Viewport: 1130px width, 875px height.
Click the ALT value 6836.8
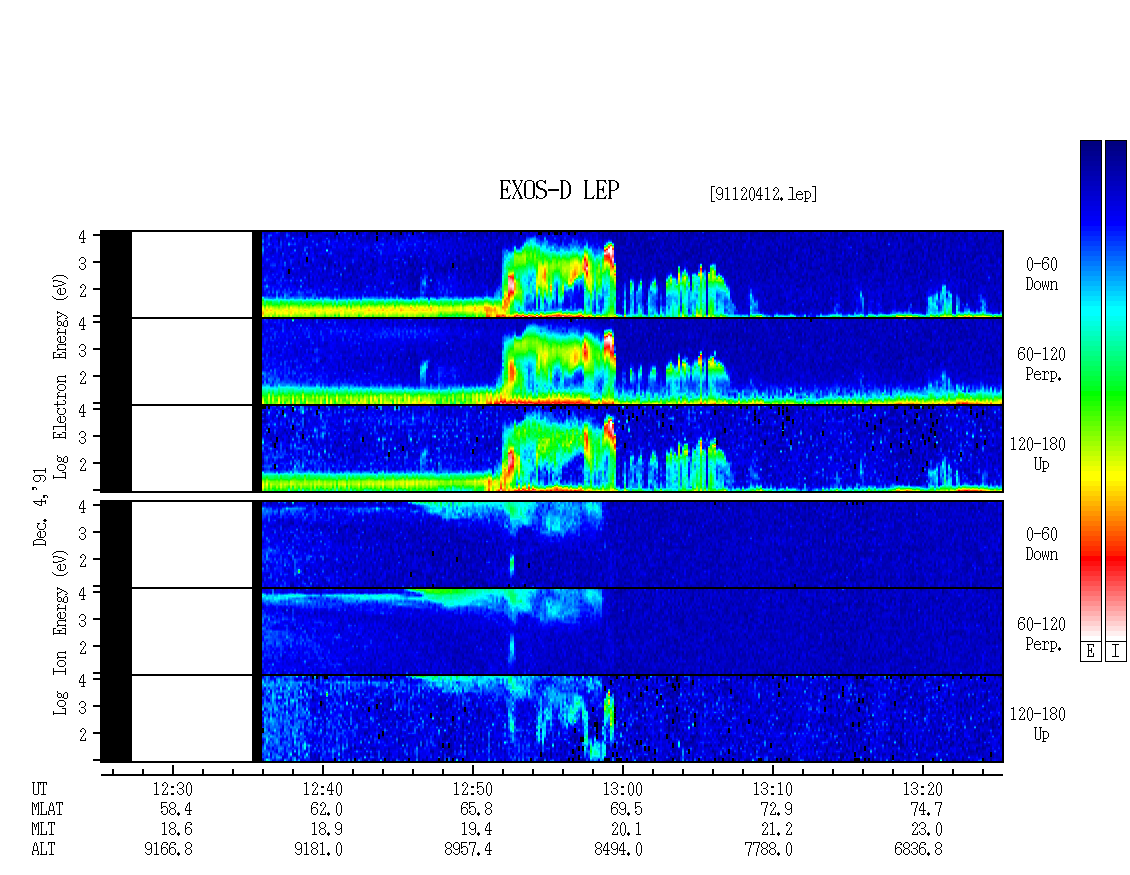[x=918, y=850]
